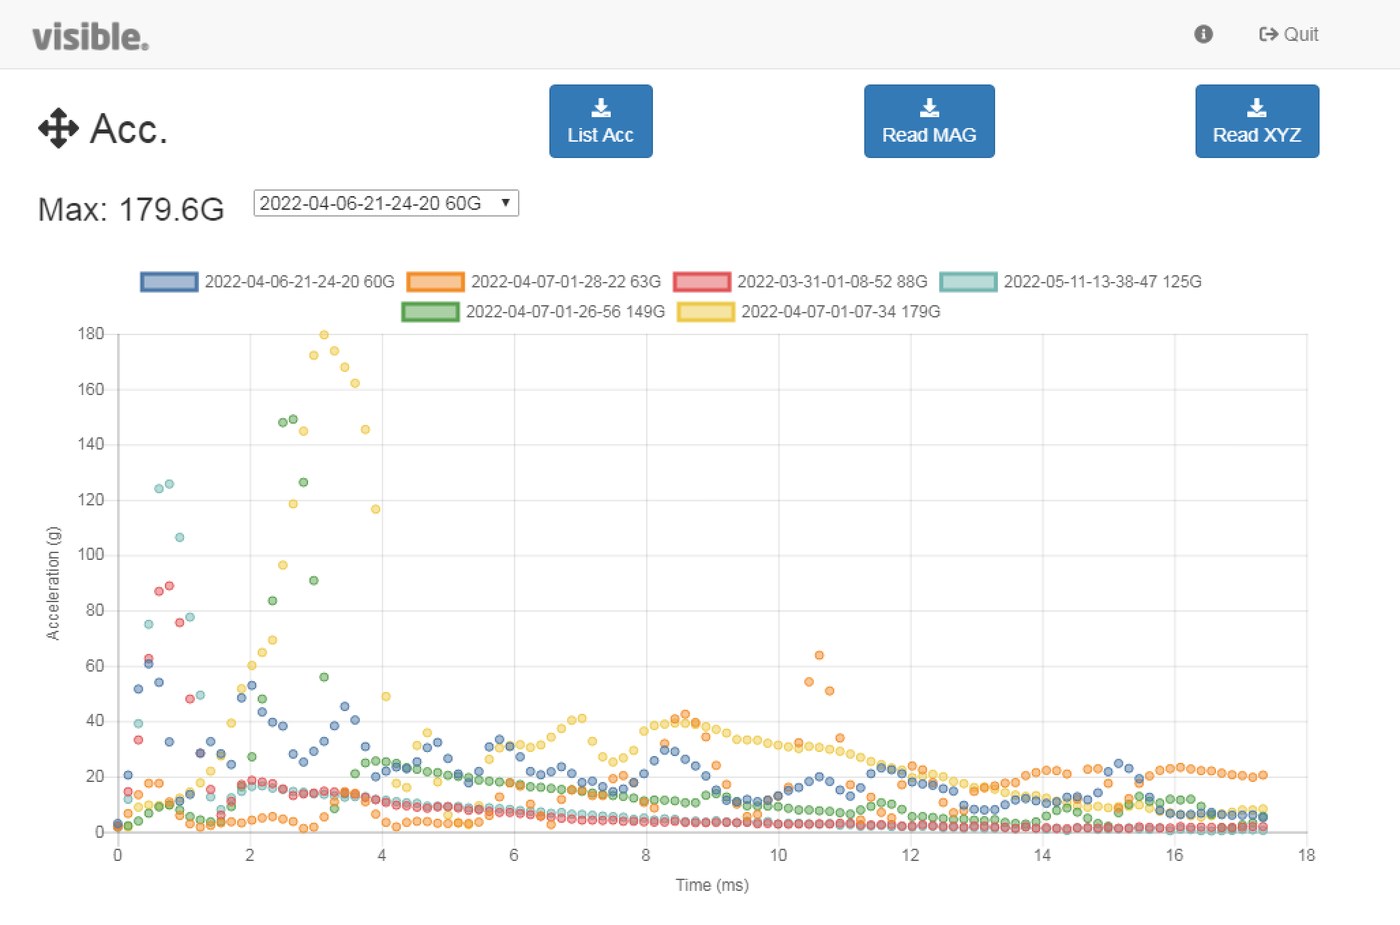Viewport: 1400px width, 925px height.
Task: Click the info circle icon
Action: point(1203,34)
